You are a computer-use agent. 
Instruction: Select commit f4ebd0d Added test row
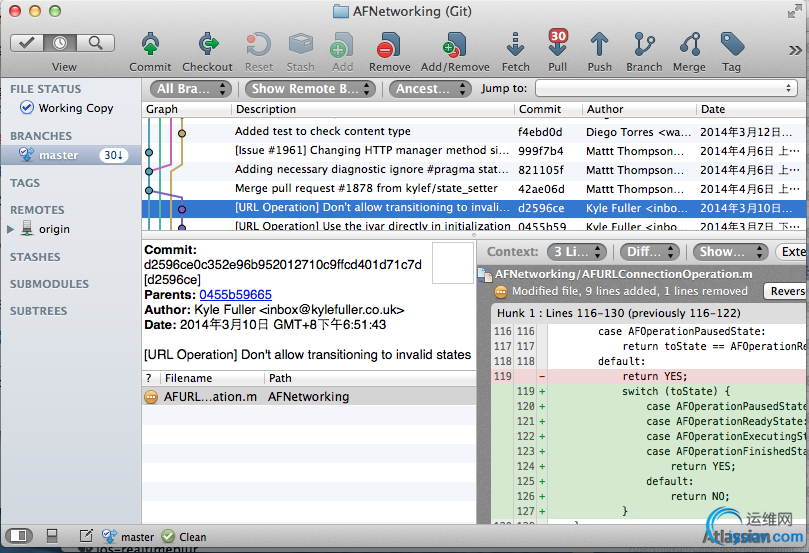pos(474,132)
